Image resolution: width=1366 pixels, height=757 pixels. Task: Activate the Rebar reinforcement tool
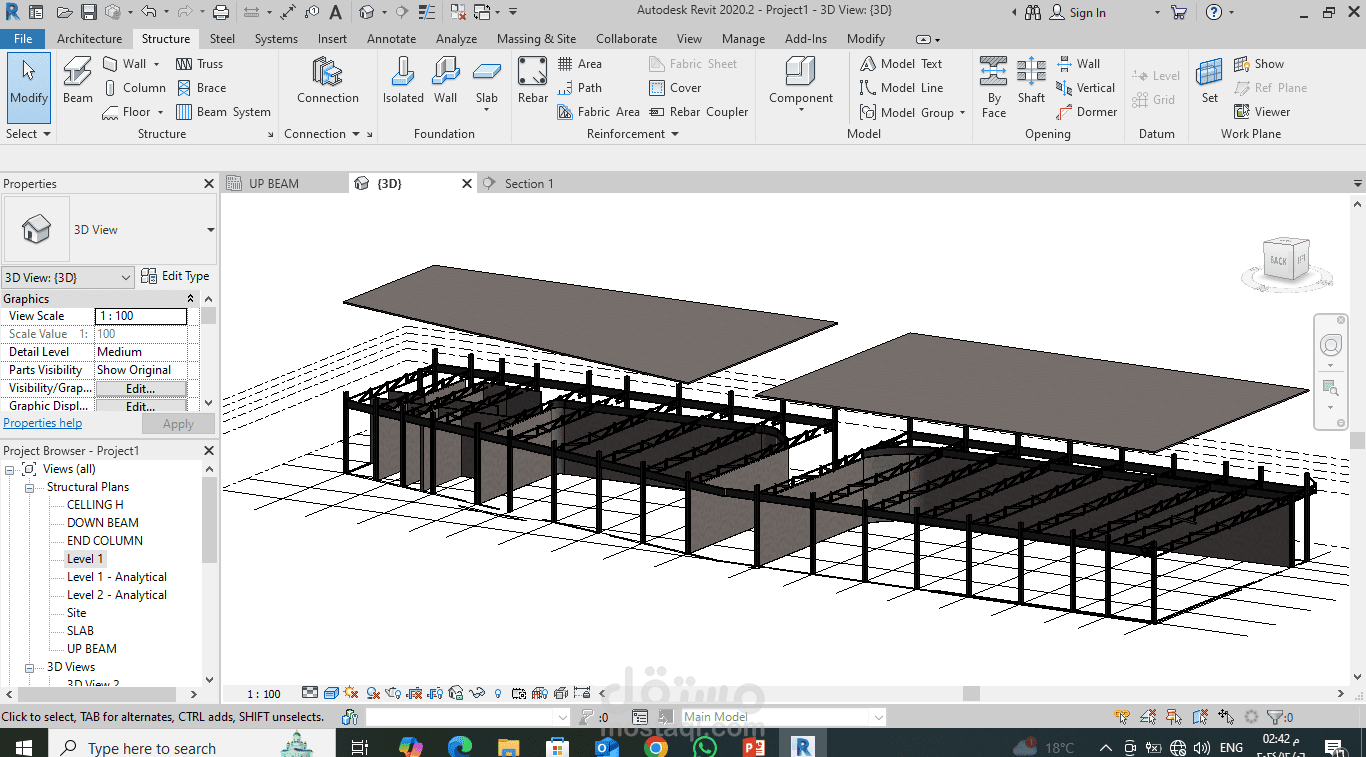(532, 80)
